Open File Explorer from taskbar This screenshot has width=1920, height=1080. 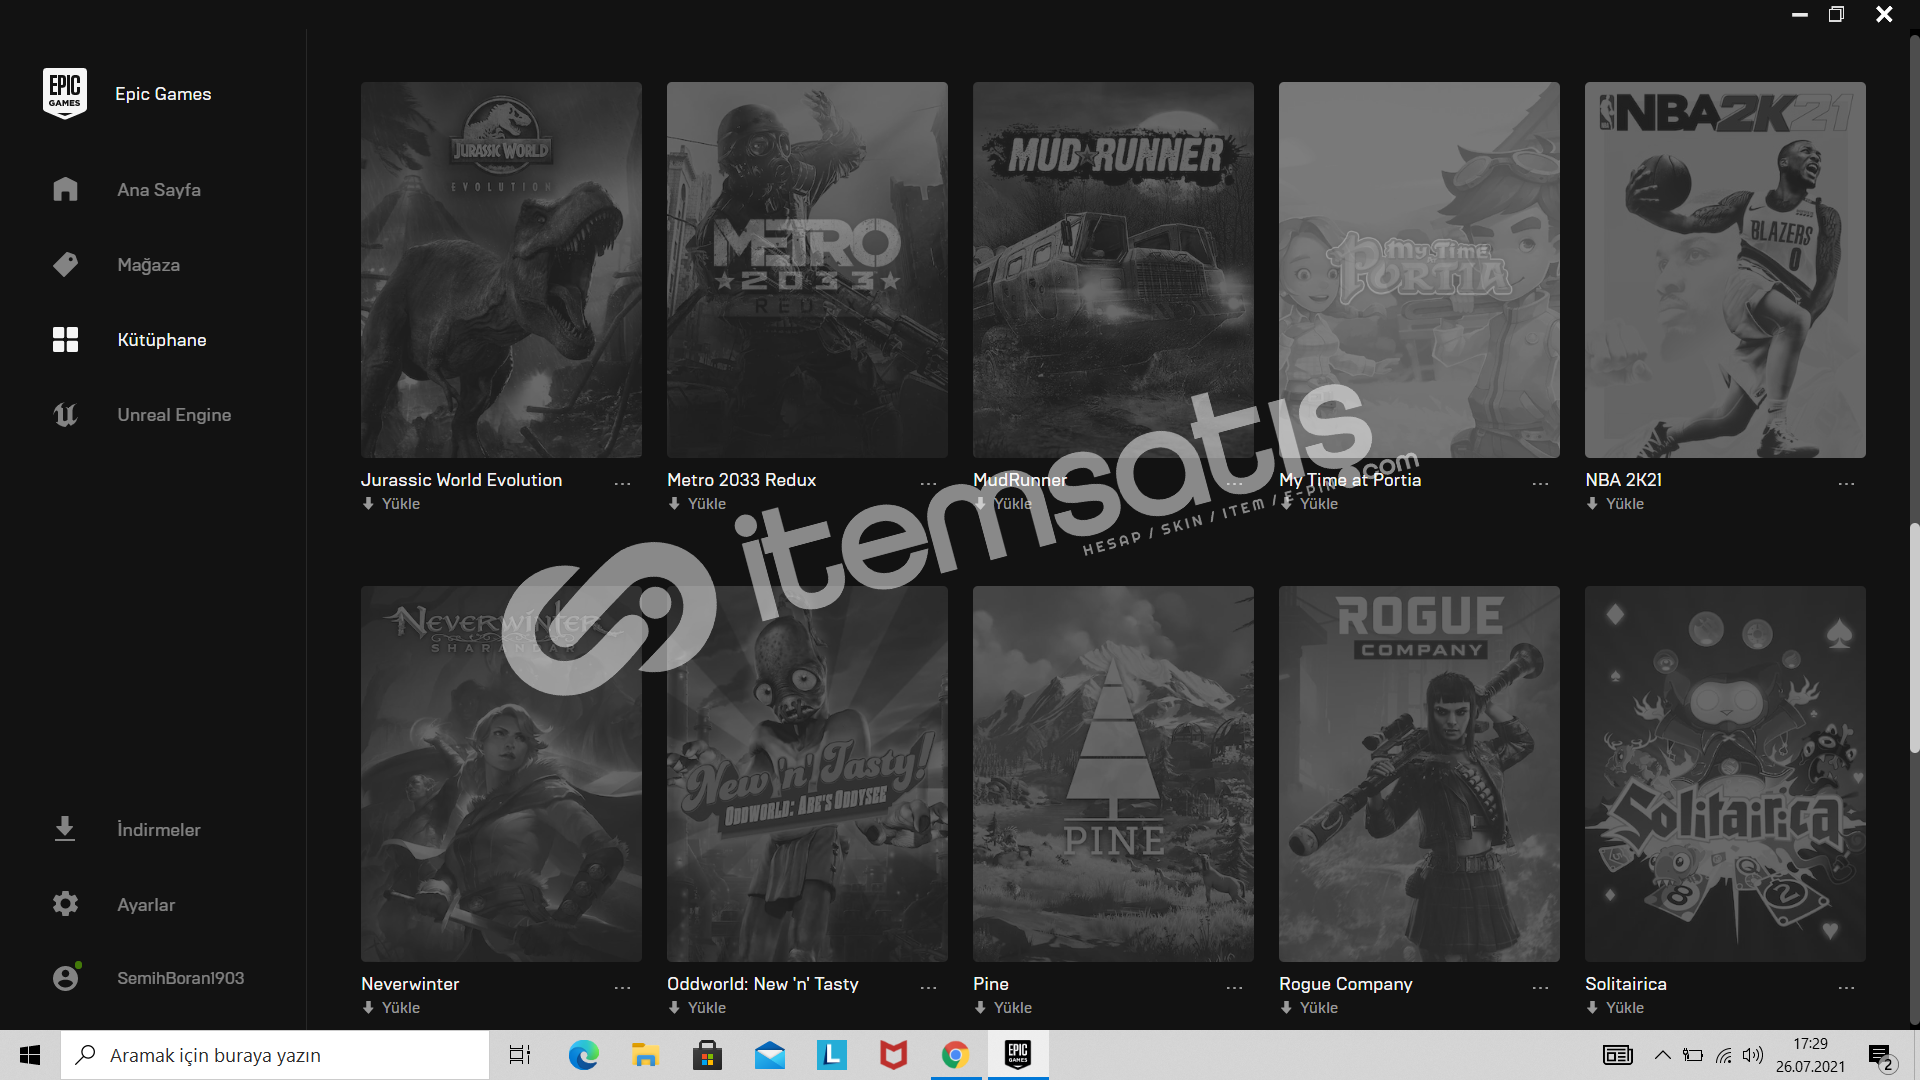[645, 1055]
